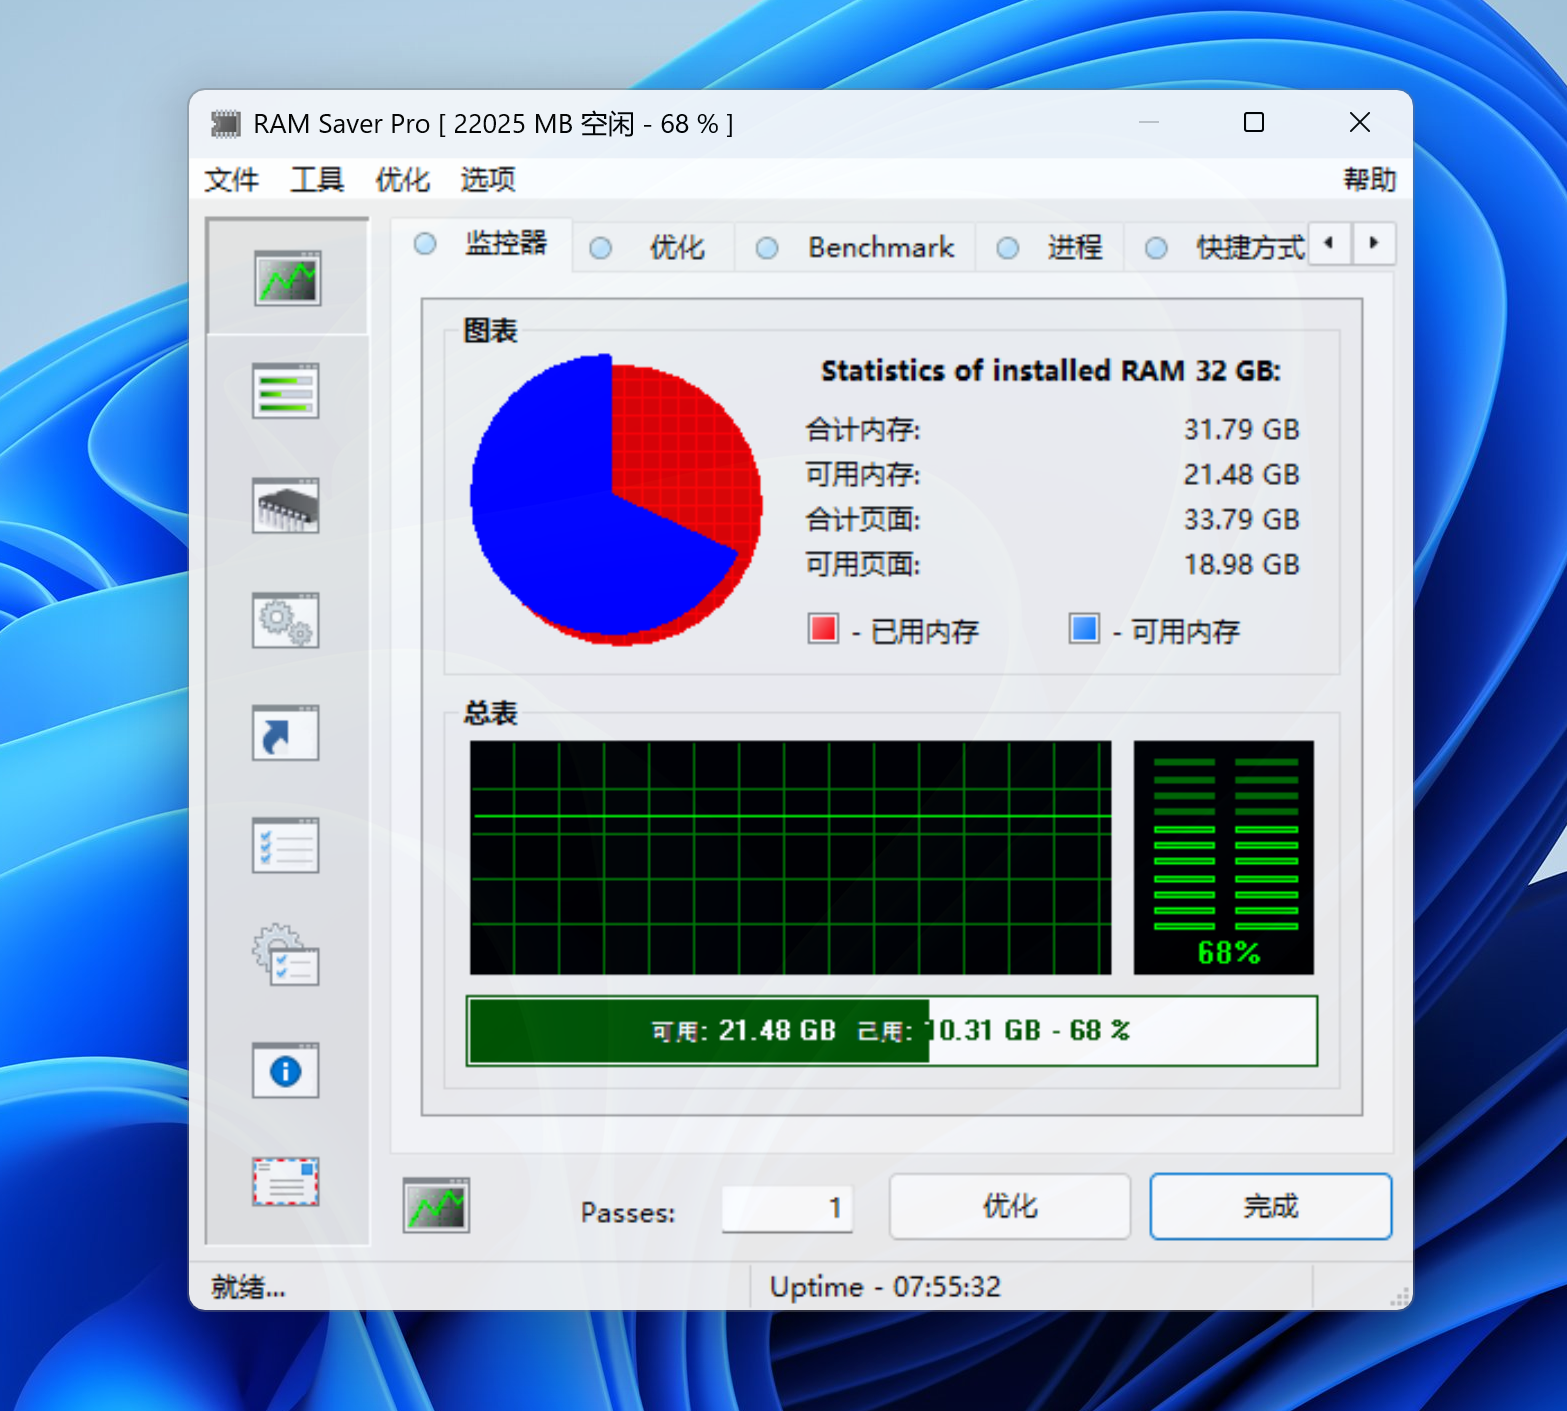Minimize the RAM Saver Pro window
Image resolution: width=1567 pixels, height=1411 pixels.
(x=1149, y=123)
